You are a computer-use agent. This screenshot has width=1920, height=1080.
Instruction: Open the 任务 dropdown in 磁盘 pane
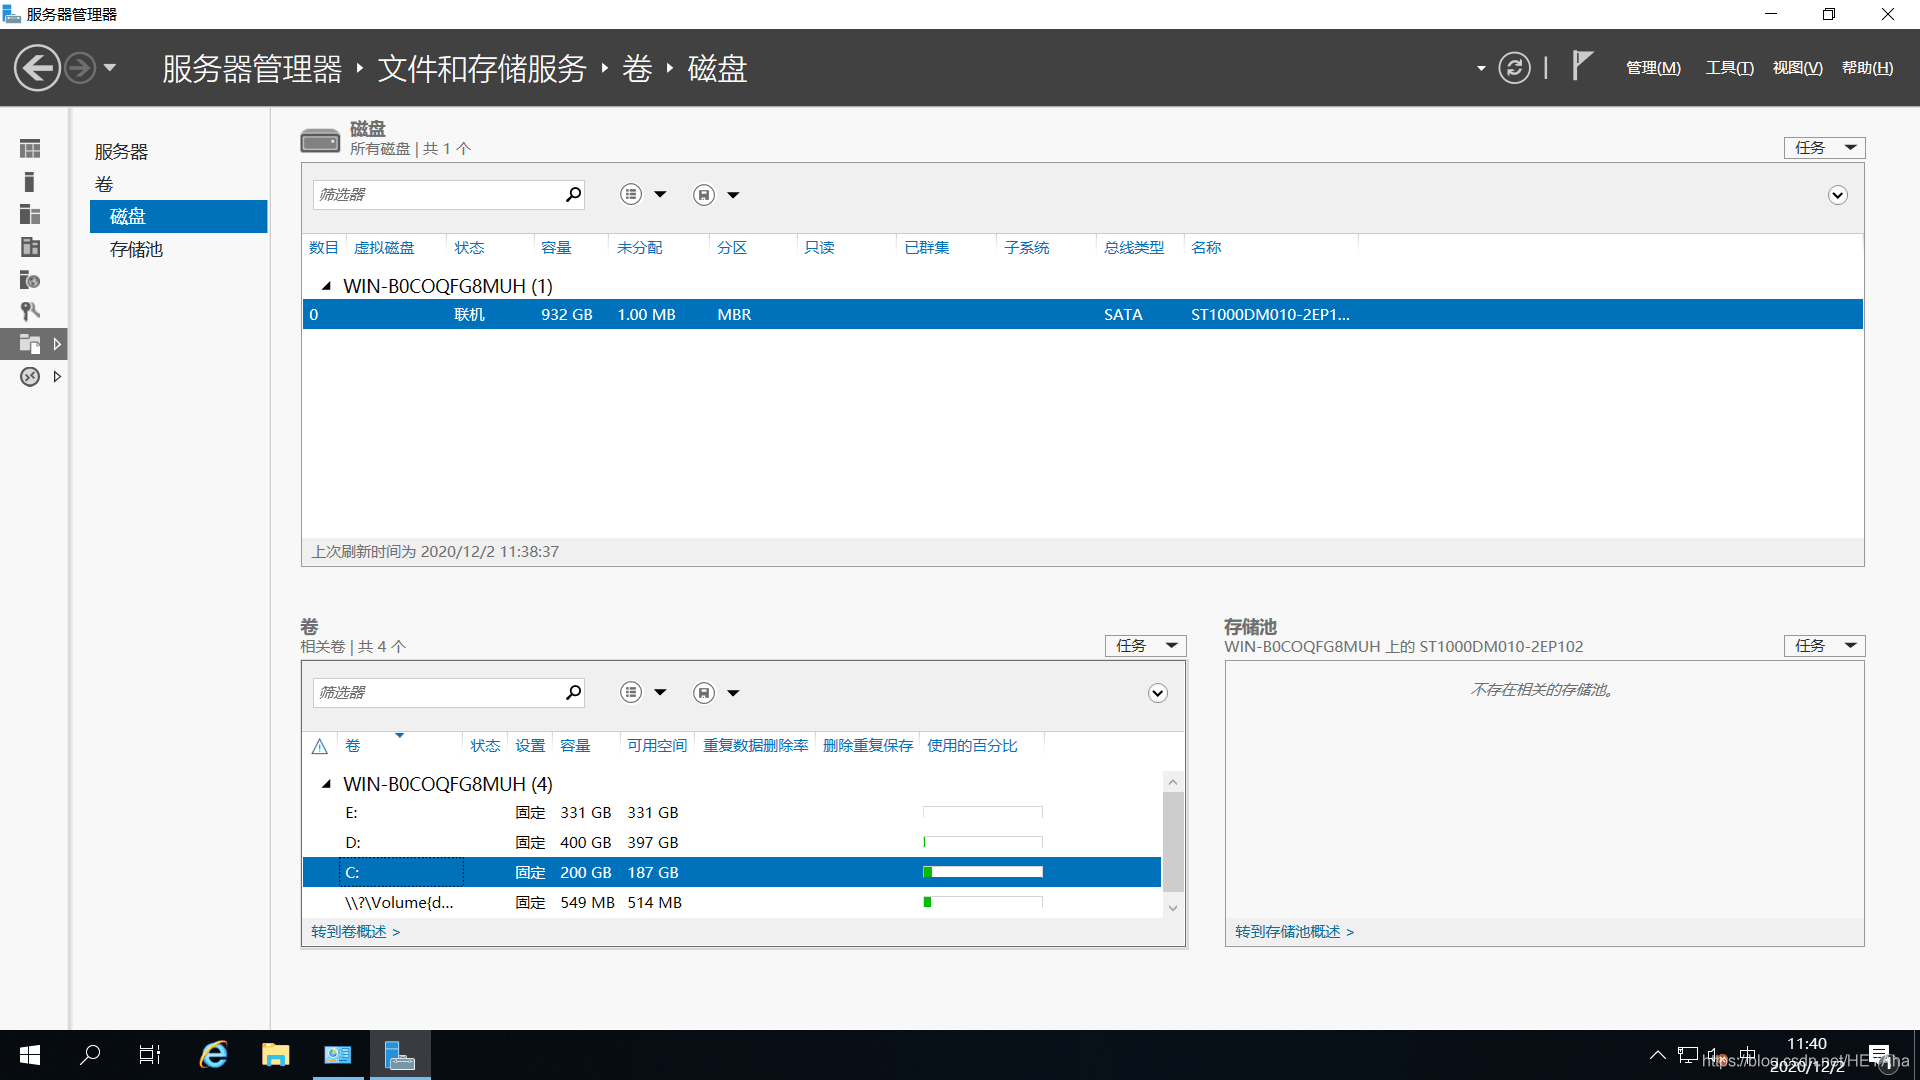[1823, 147]
